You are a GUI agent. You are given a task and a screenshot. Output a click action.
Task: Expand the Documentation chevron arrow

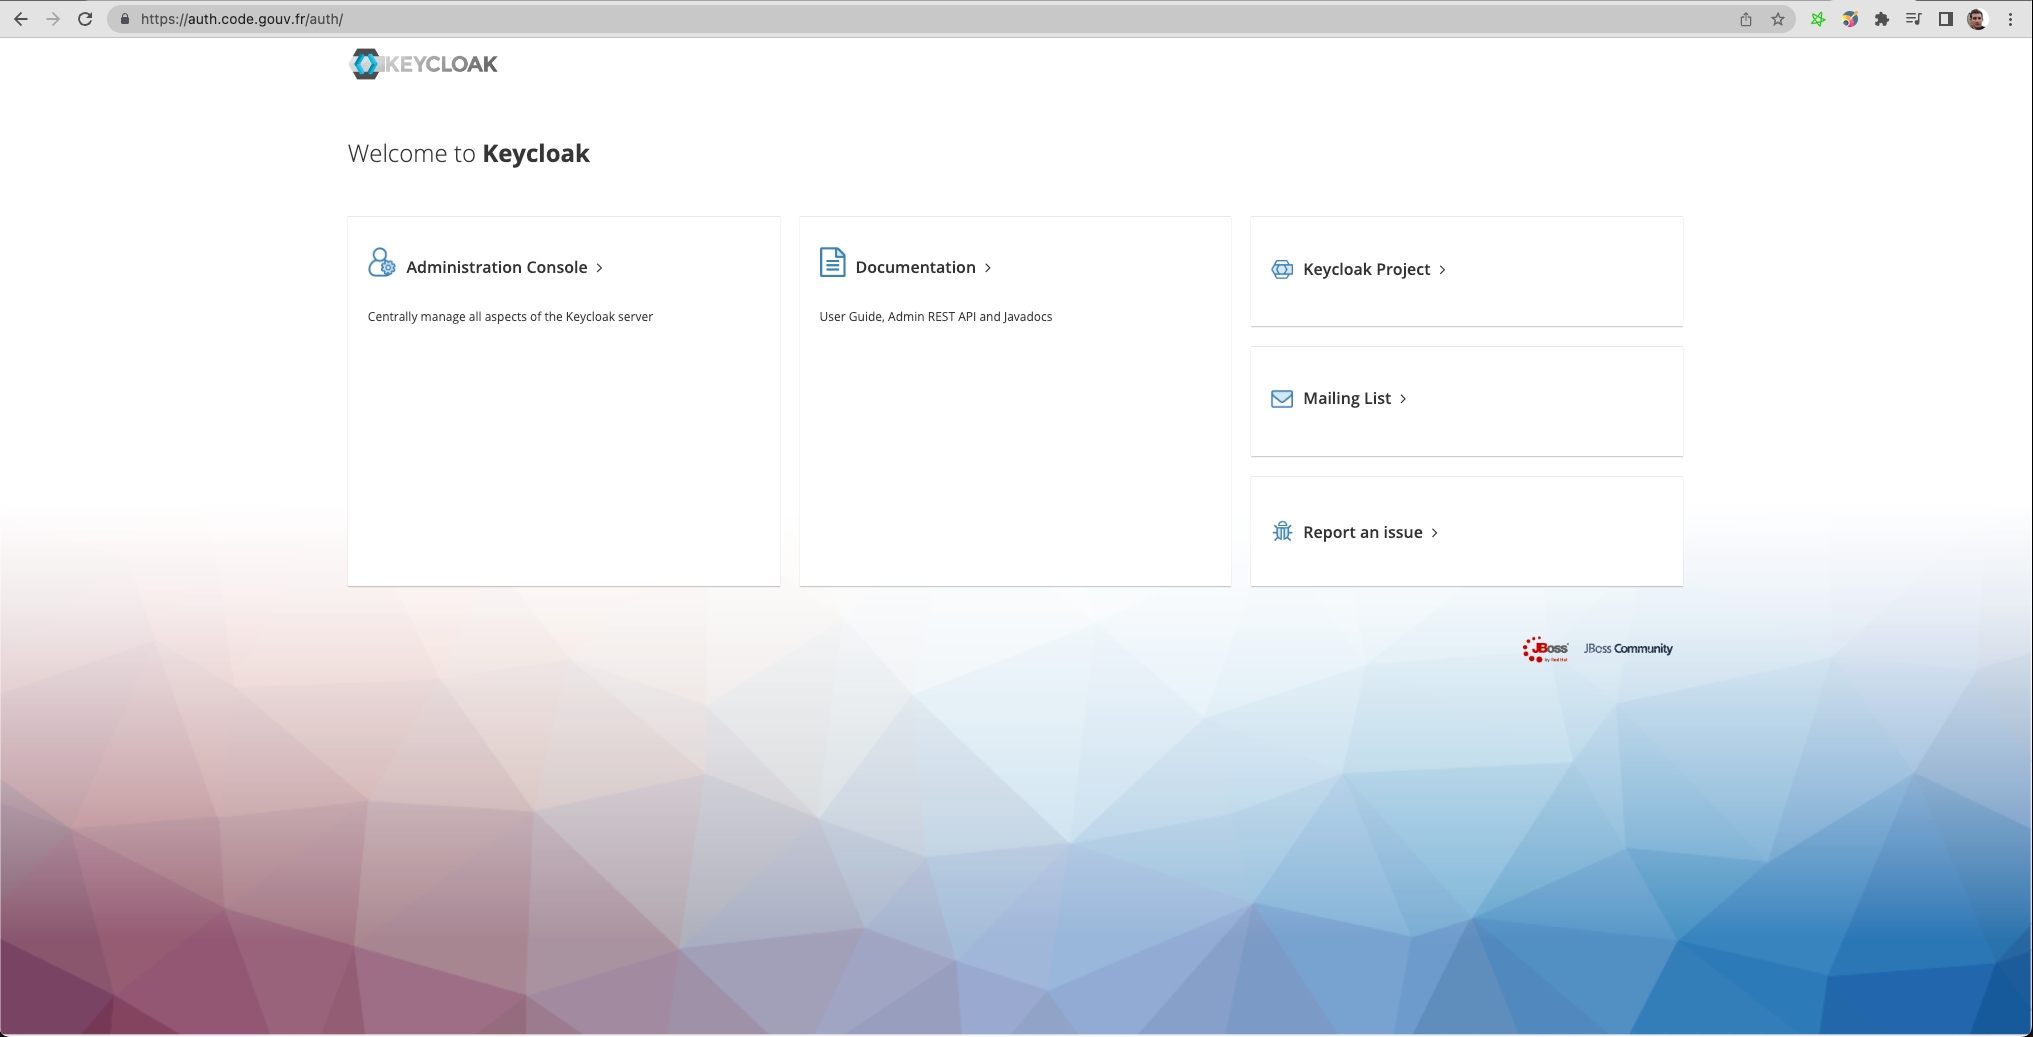[x=988, y=268]
